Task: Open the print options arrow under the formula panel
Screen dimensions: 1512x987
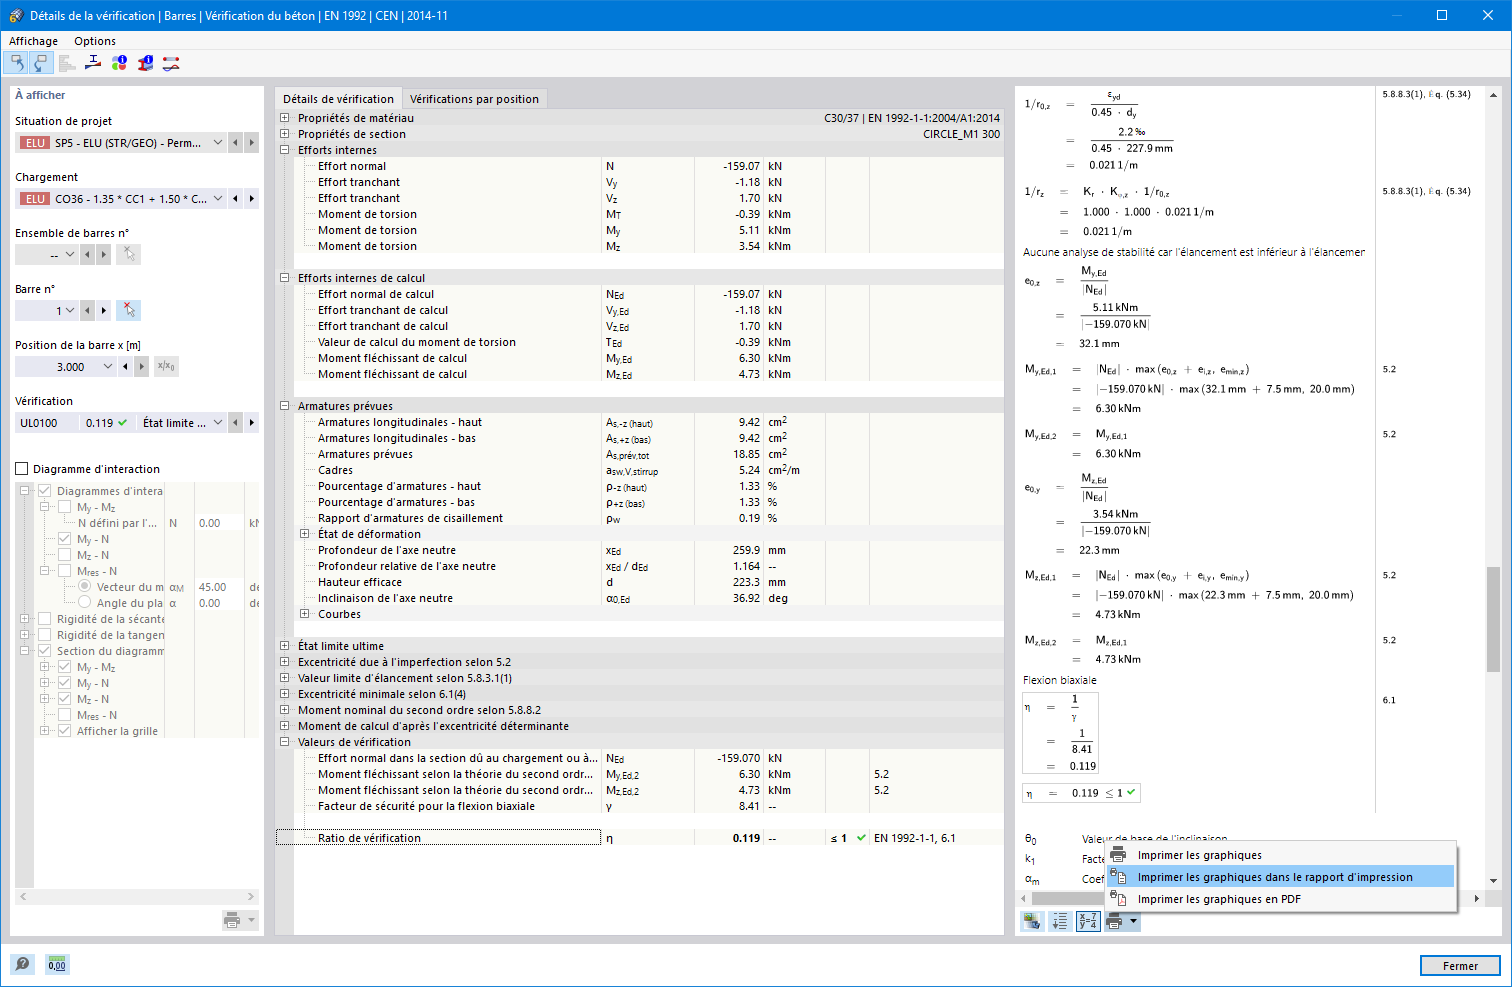Action: (1133, 921)
